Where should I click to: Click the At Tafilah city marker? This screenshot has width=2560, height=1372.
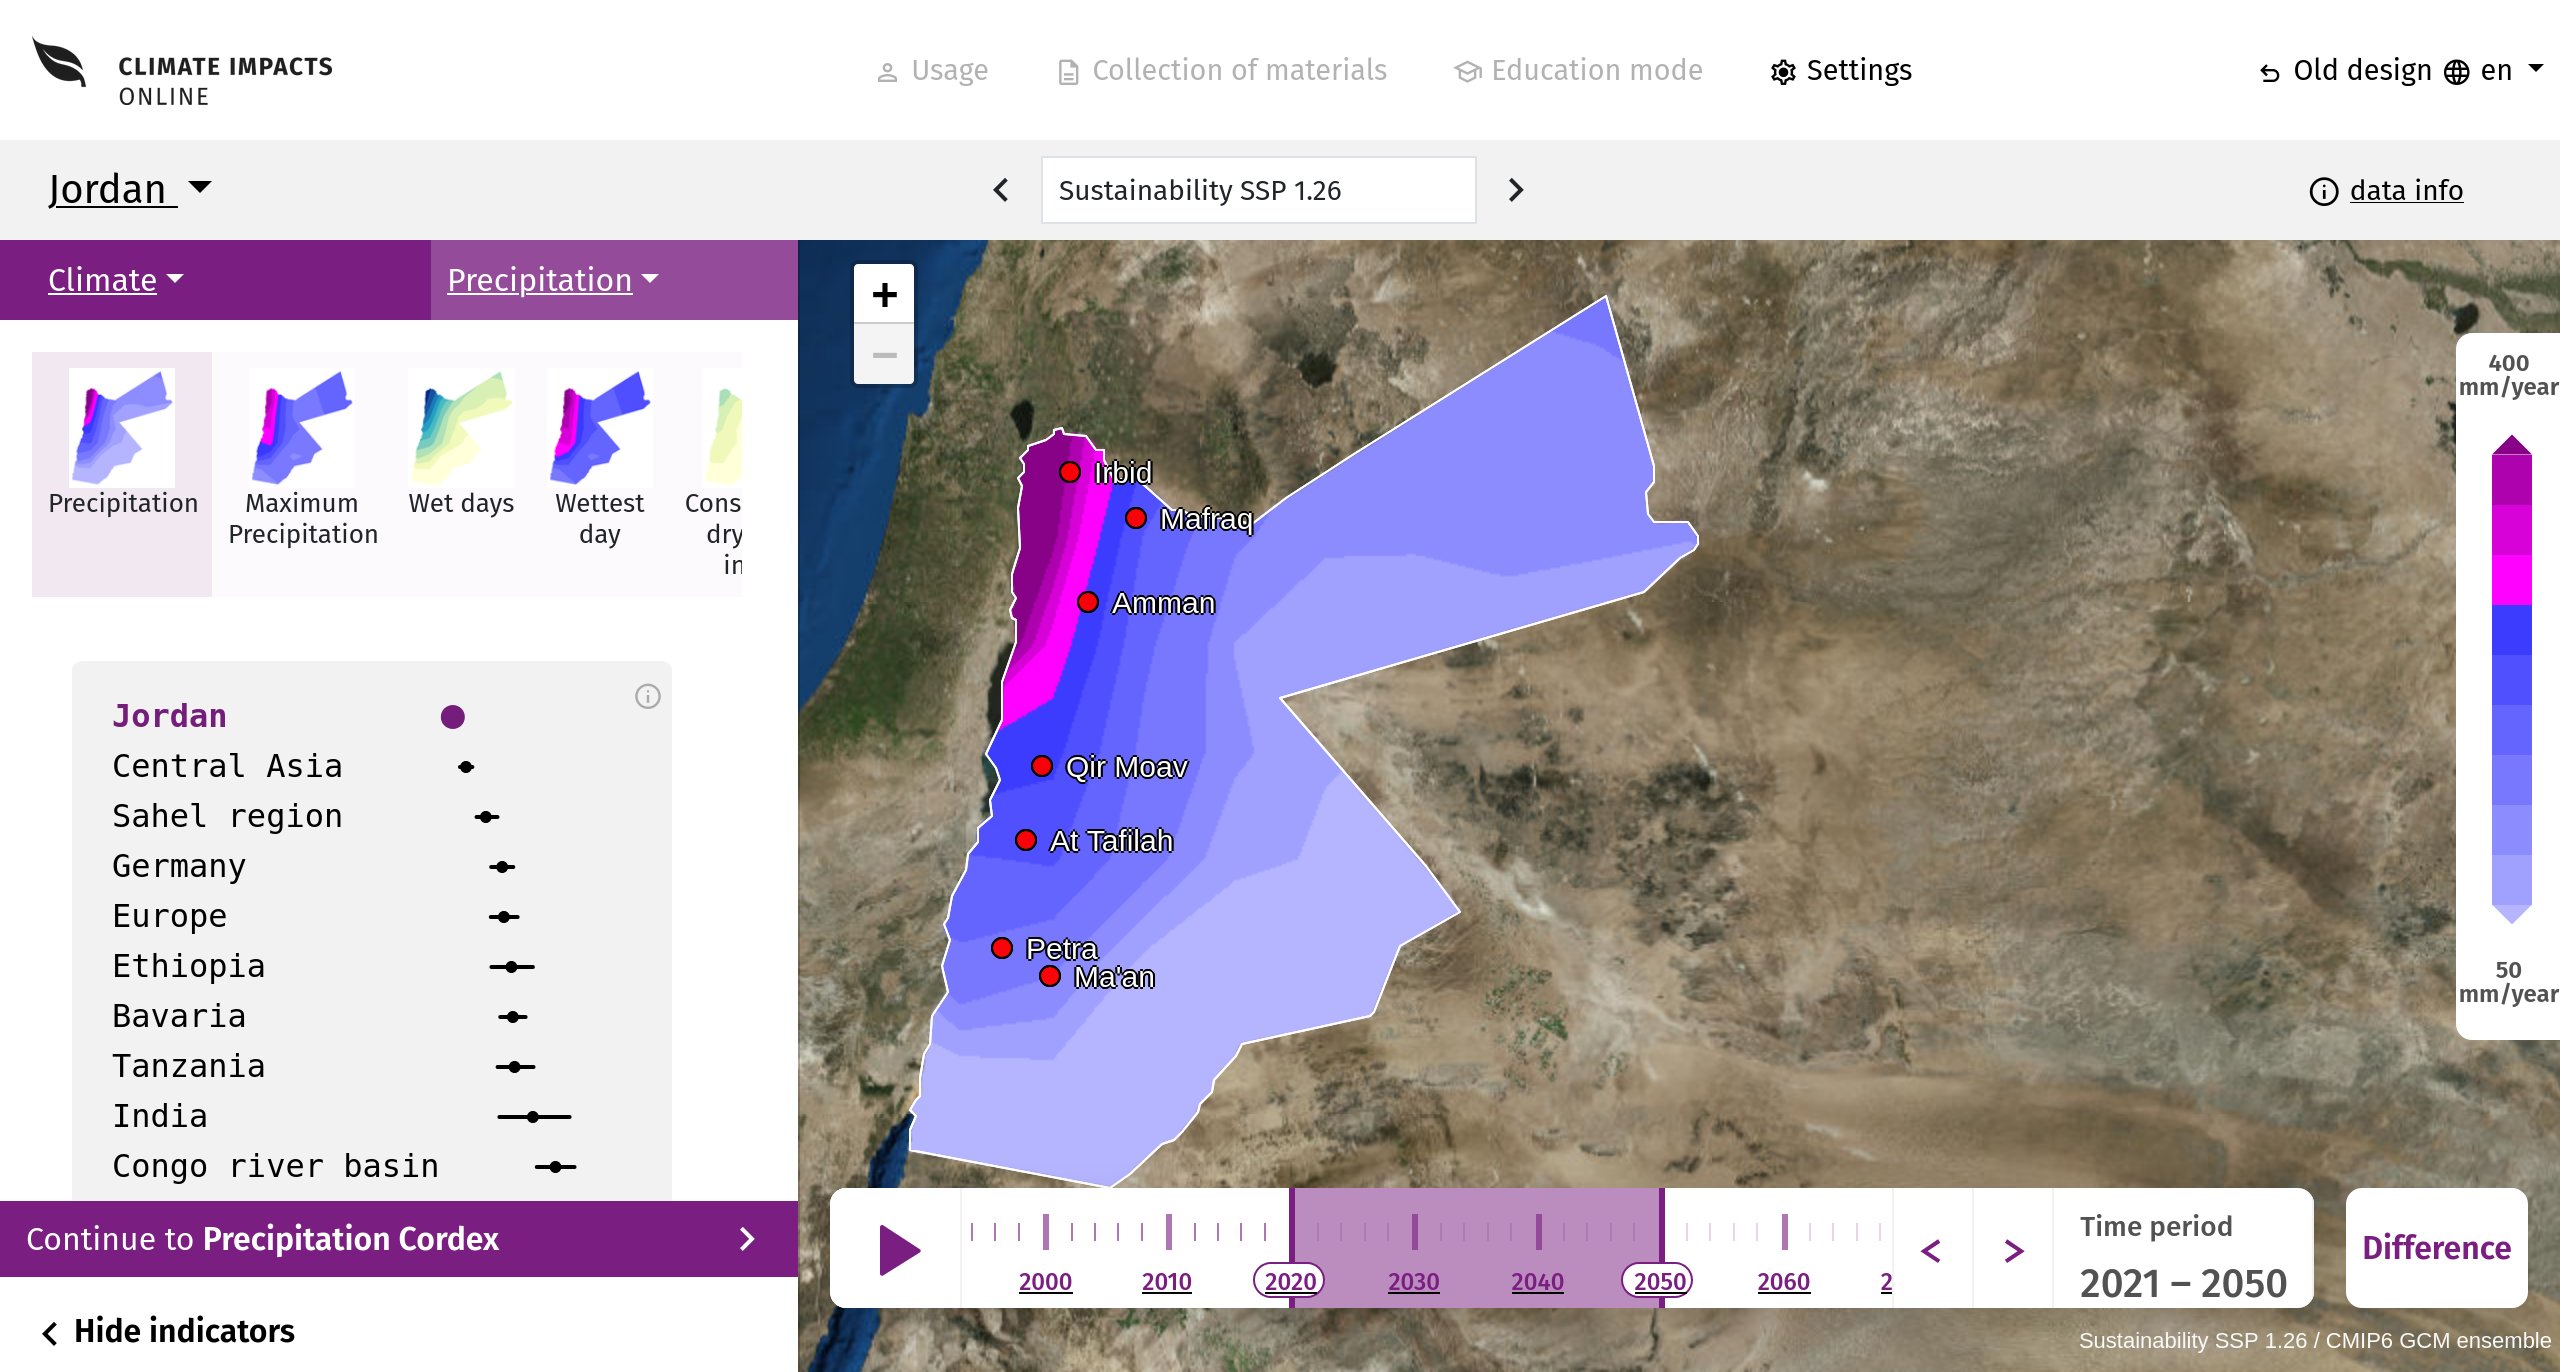(1026, 840)
